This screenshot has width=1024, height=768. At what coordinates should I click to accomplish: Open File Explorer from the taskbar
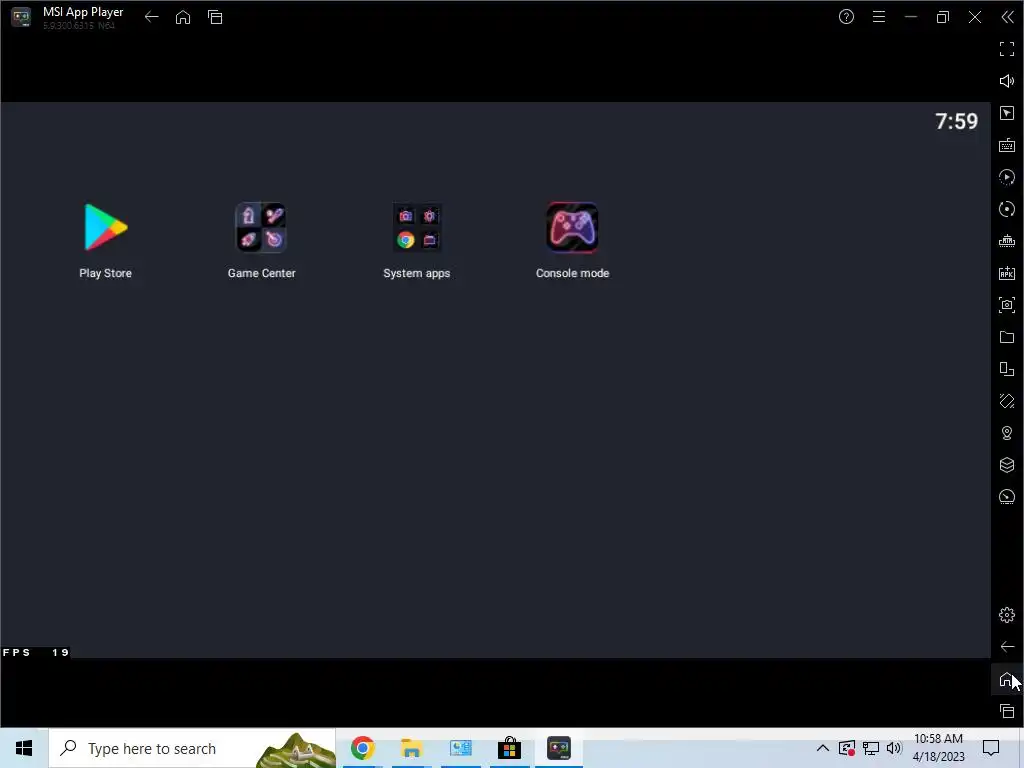click(x=411, y=748)
